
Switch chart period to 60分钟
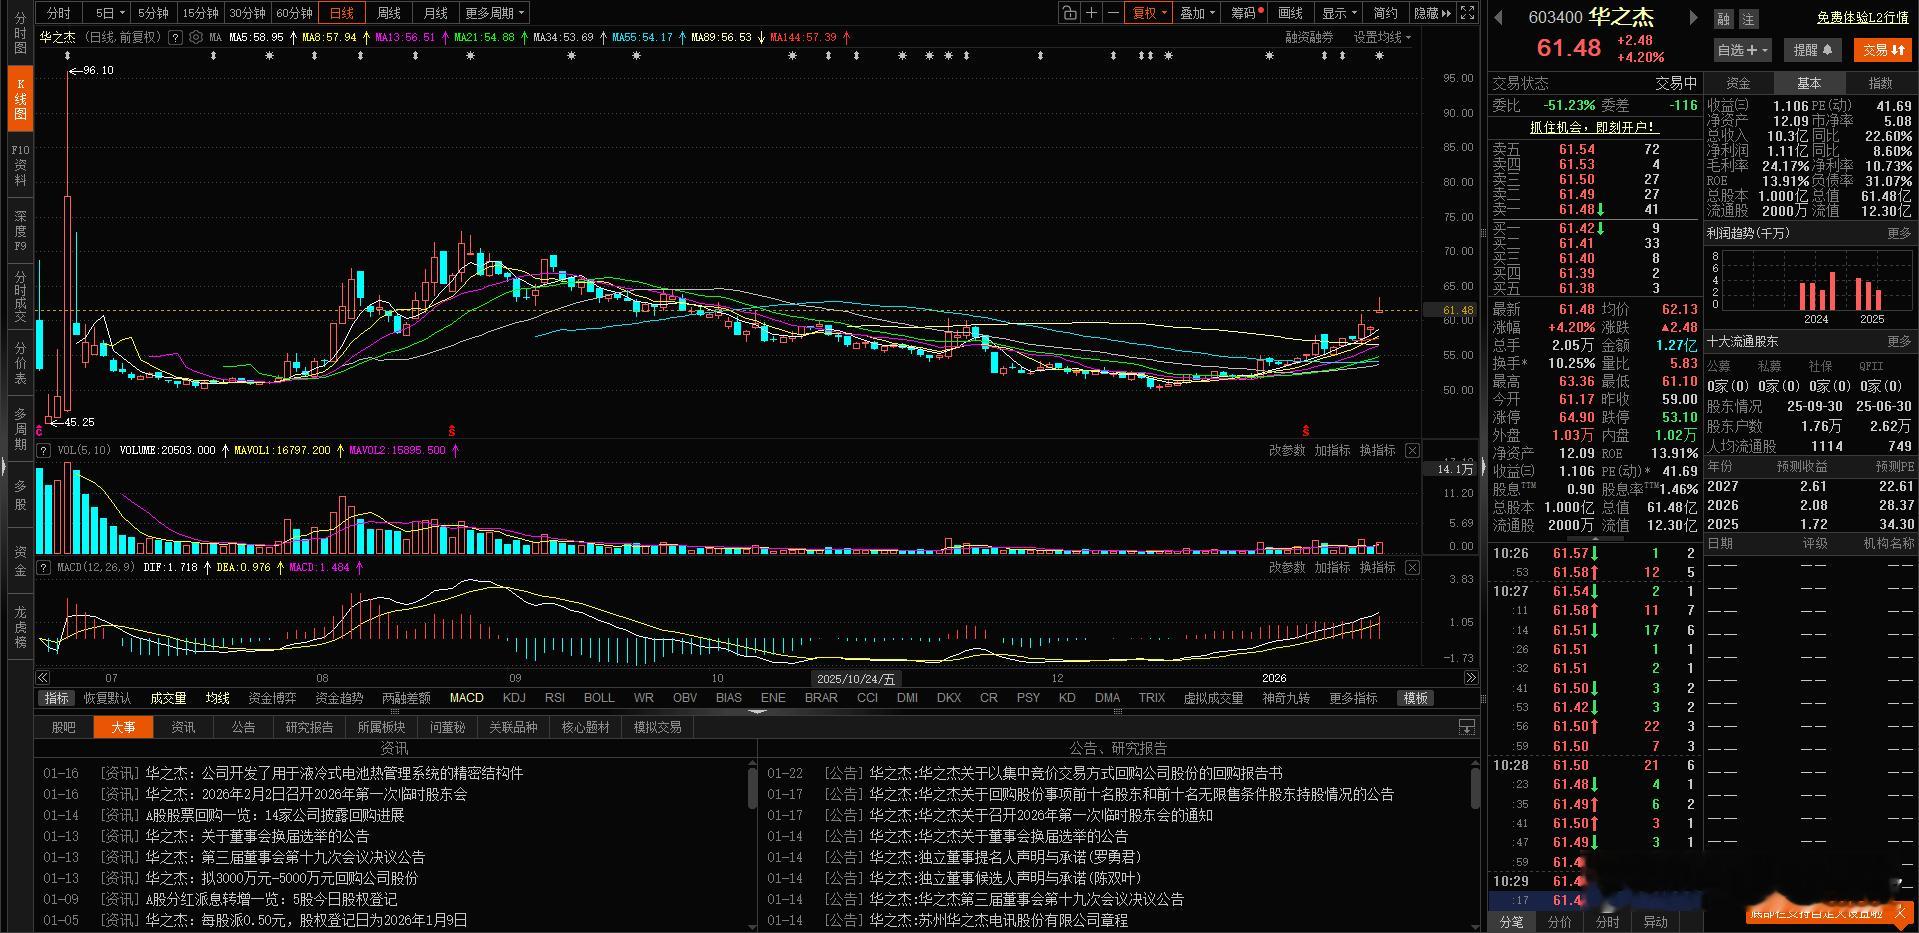[x=294, y=13]
